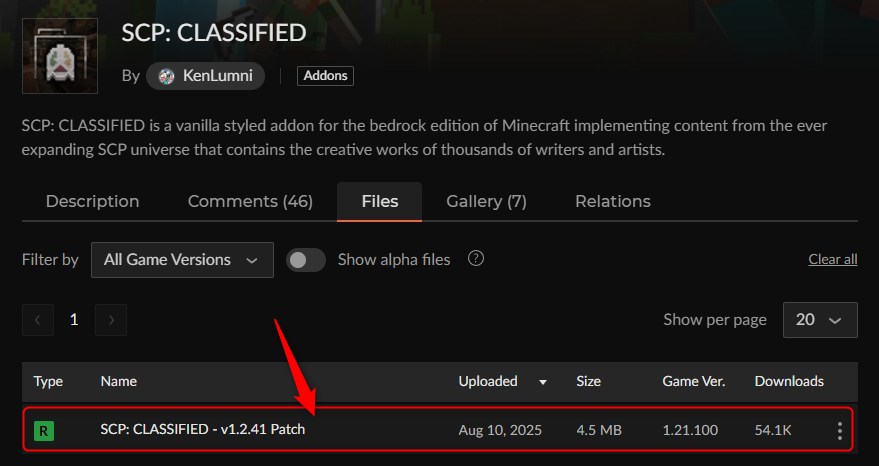The width and height of the screenshot is (879, 466).
Task: Go to the previous page arrow
Action: [x=38, y=320]
